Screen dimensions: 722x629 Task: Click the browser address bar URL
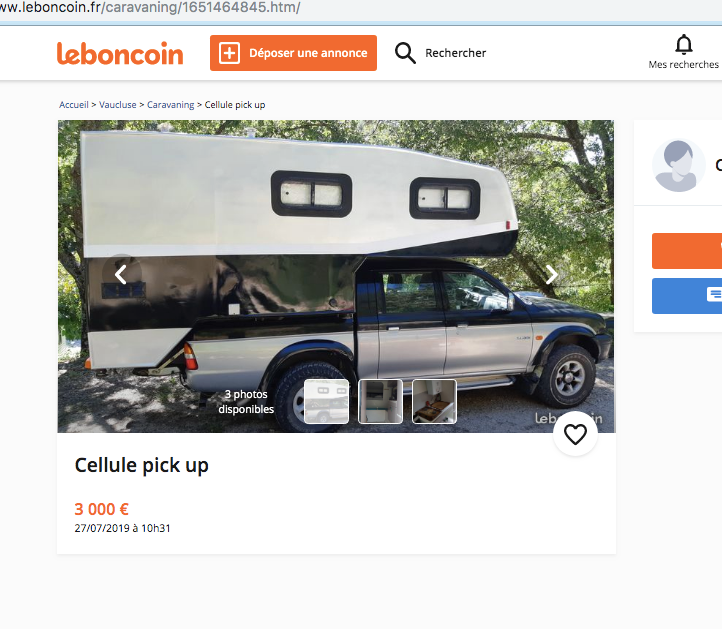[x=150, y=8]
